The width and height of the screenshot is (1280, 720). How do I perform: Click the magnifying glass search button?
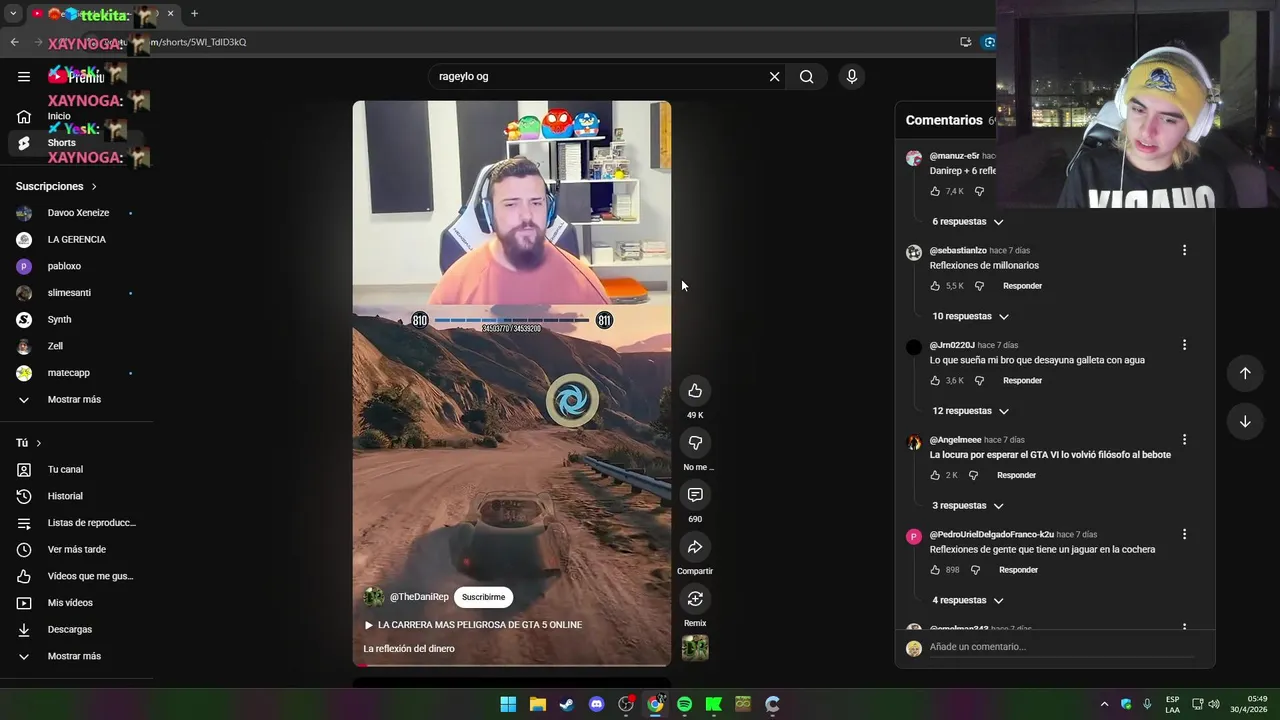pos(807,76)
